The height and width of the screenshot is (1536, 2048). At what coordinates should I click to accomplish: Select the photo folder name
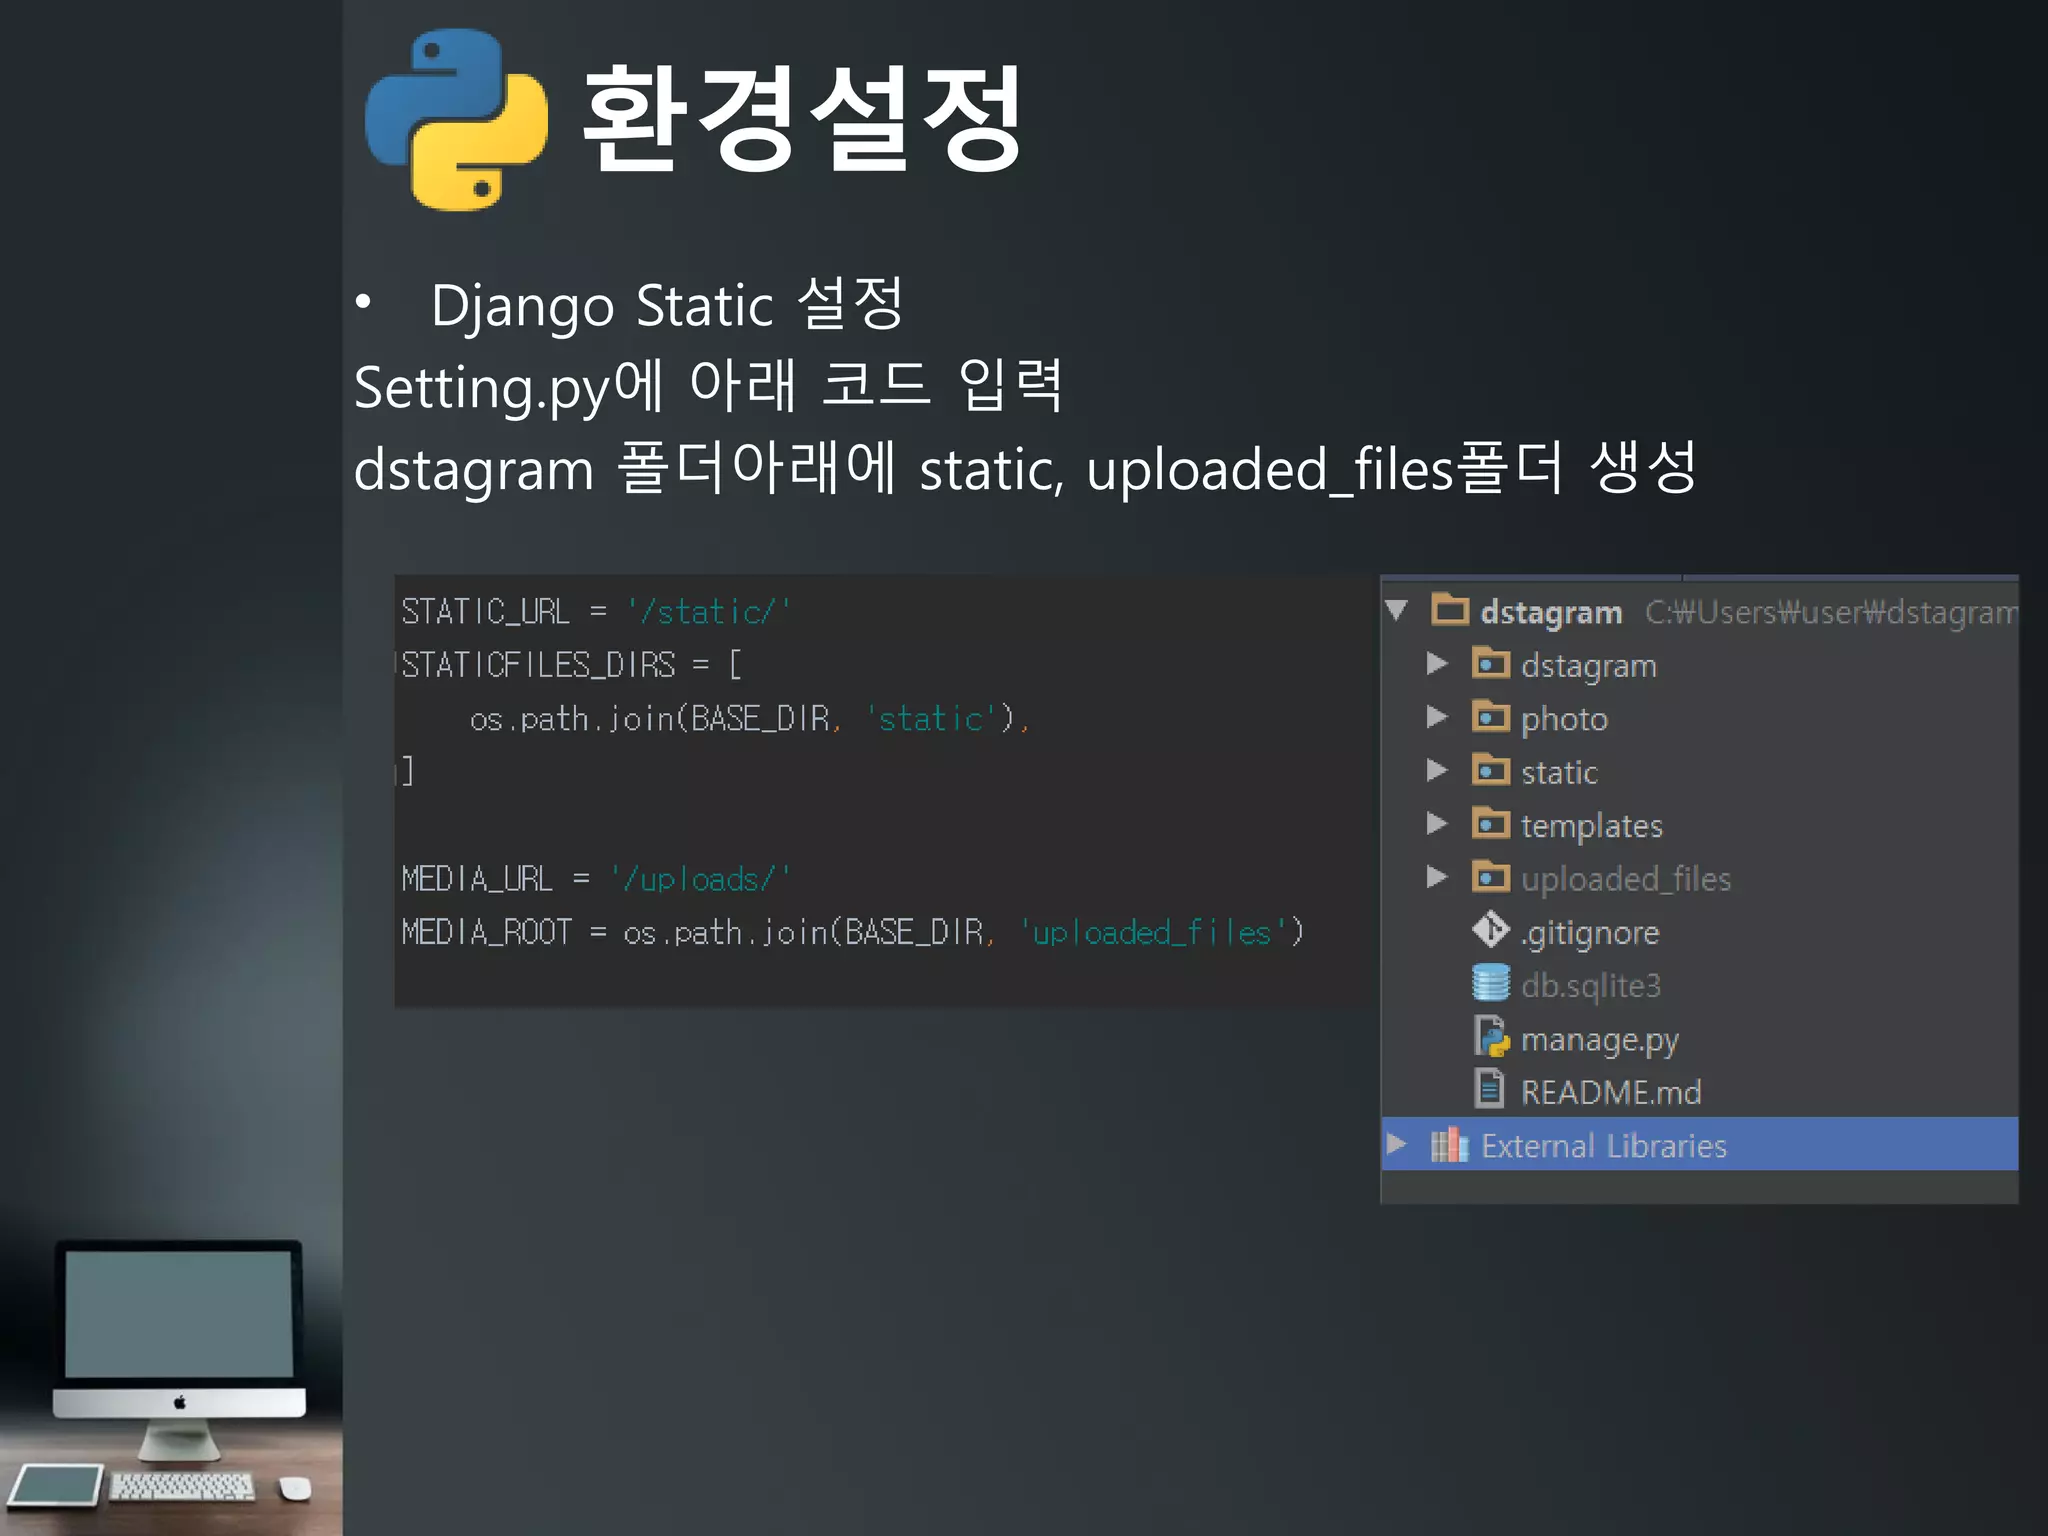click(x=1564, y=720)
